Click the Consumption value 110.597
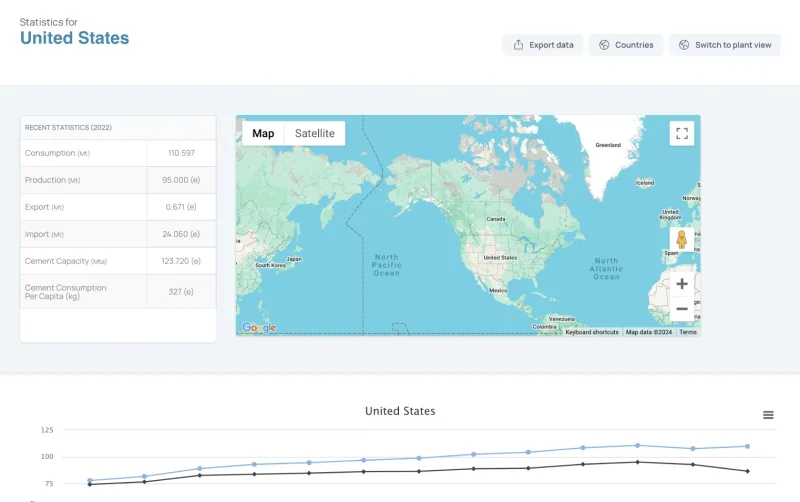800x502 pixels. pos(182,153)
